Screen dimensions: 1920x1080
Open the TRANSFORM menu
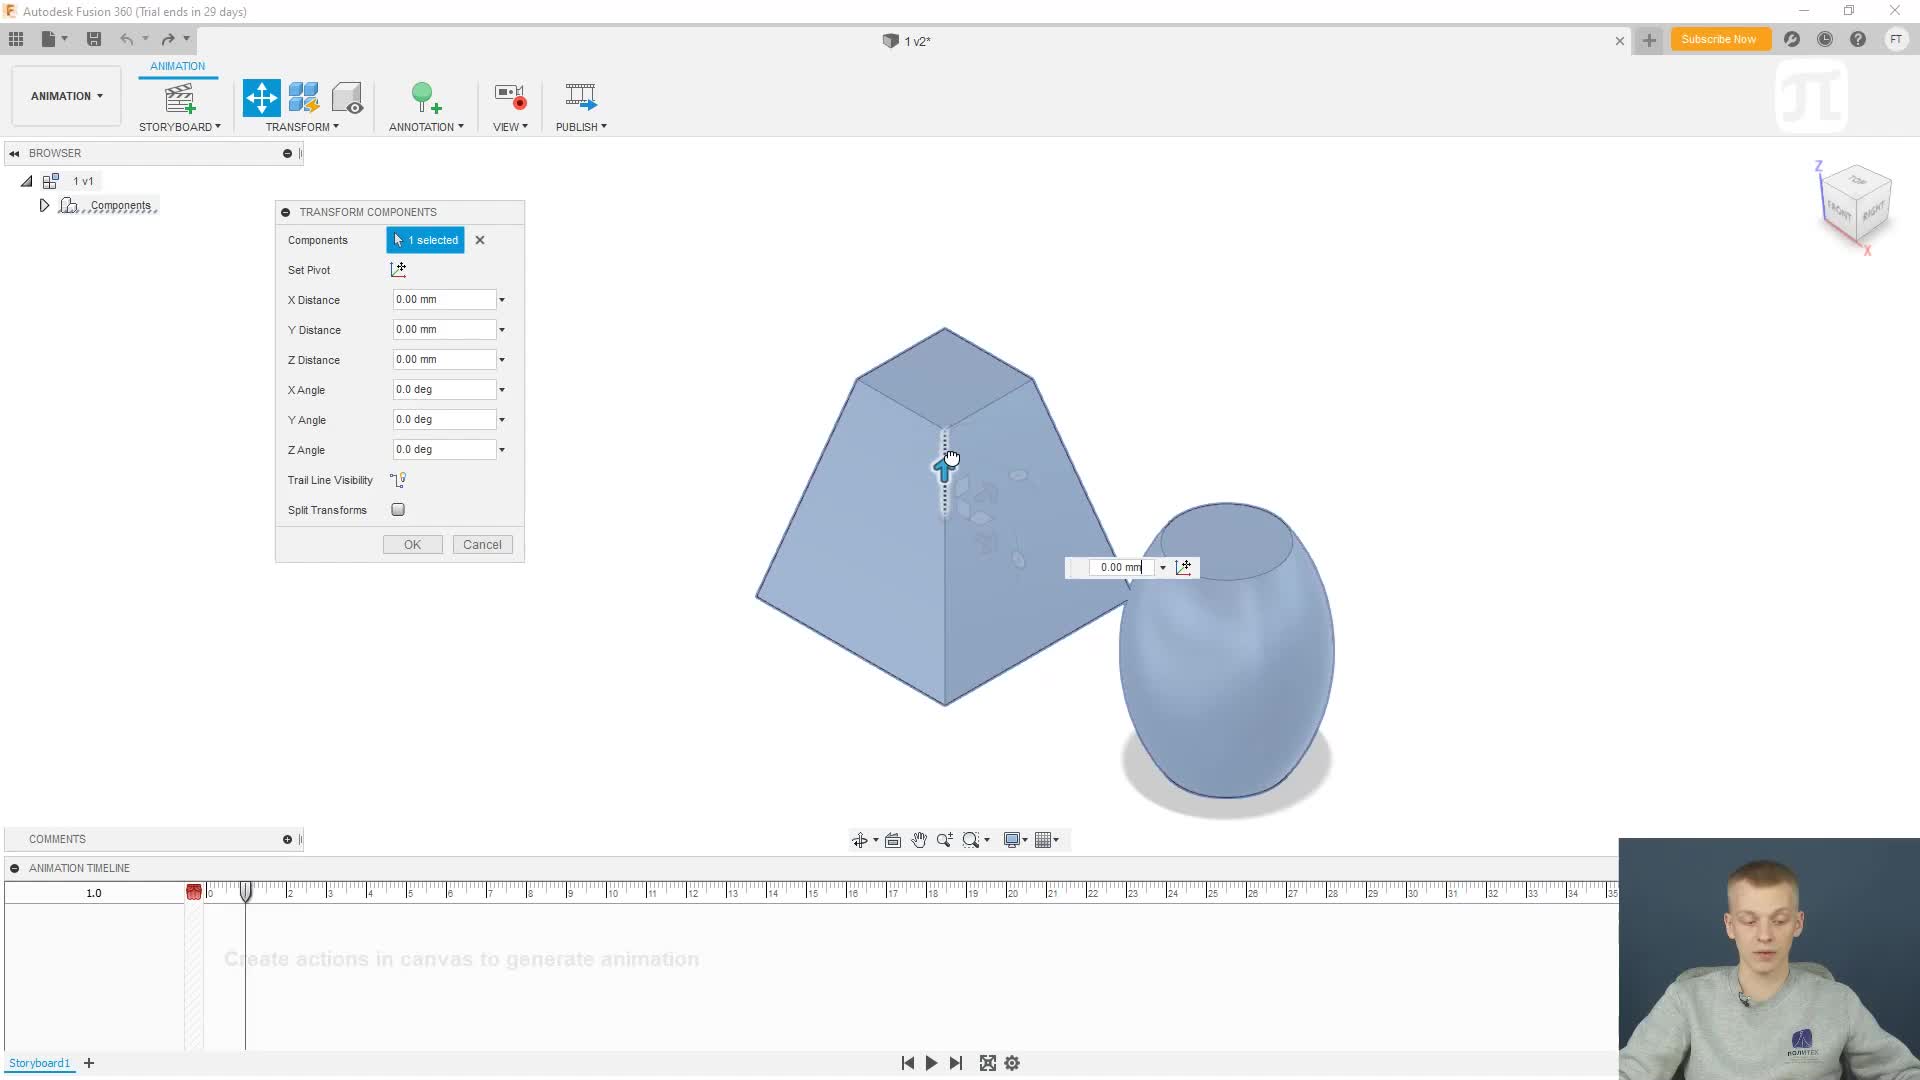point(302,127)
